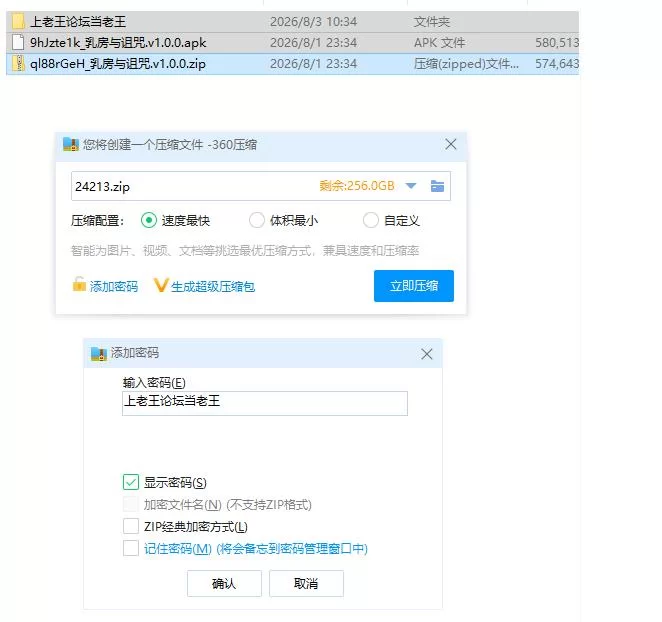Close the 您将创建一个压缩文件 dialog
This screenshot has width=662, height=622.
[450, 144]
